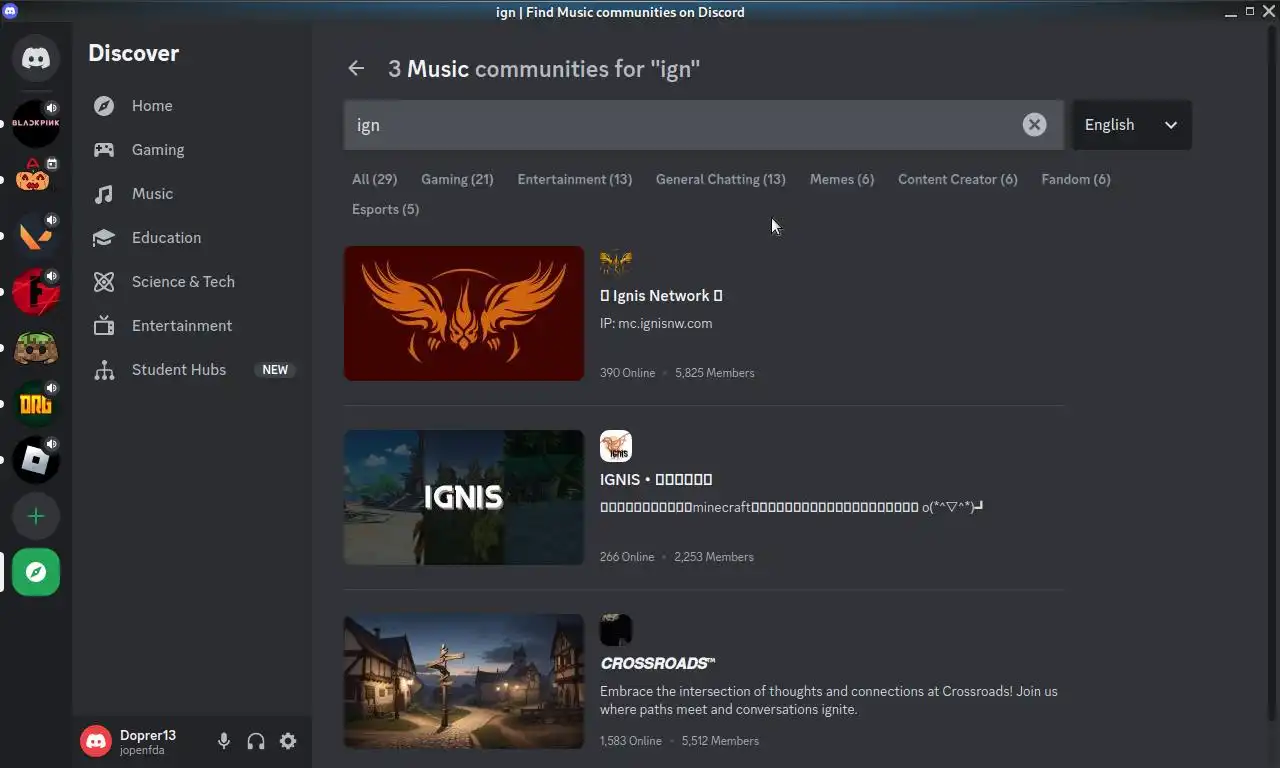Click the "390 Online" count text

click(627, 372)
